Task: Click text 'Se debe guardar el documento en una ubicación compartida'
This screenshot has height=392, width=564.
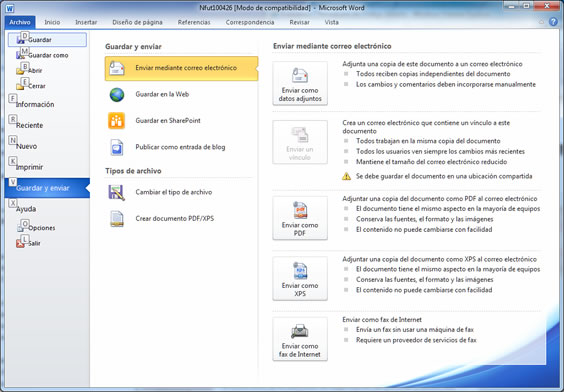Action: pos(444,176)
